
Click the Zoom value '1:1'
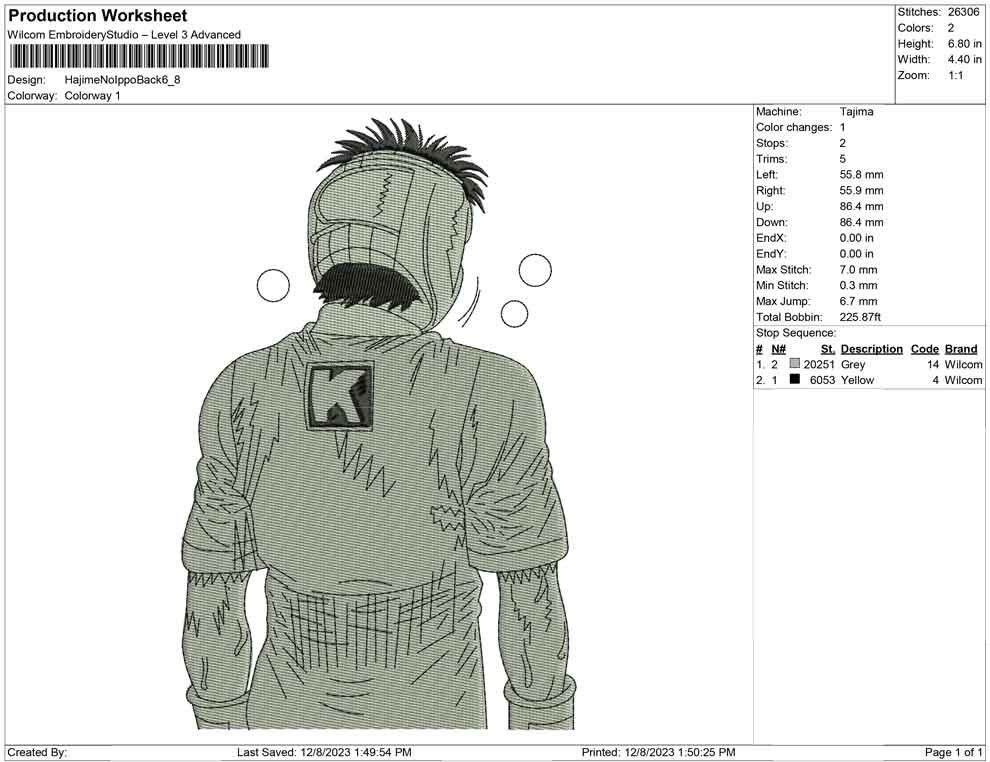point(956,75)
